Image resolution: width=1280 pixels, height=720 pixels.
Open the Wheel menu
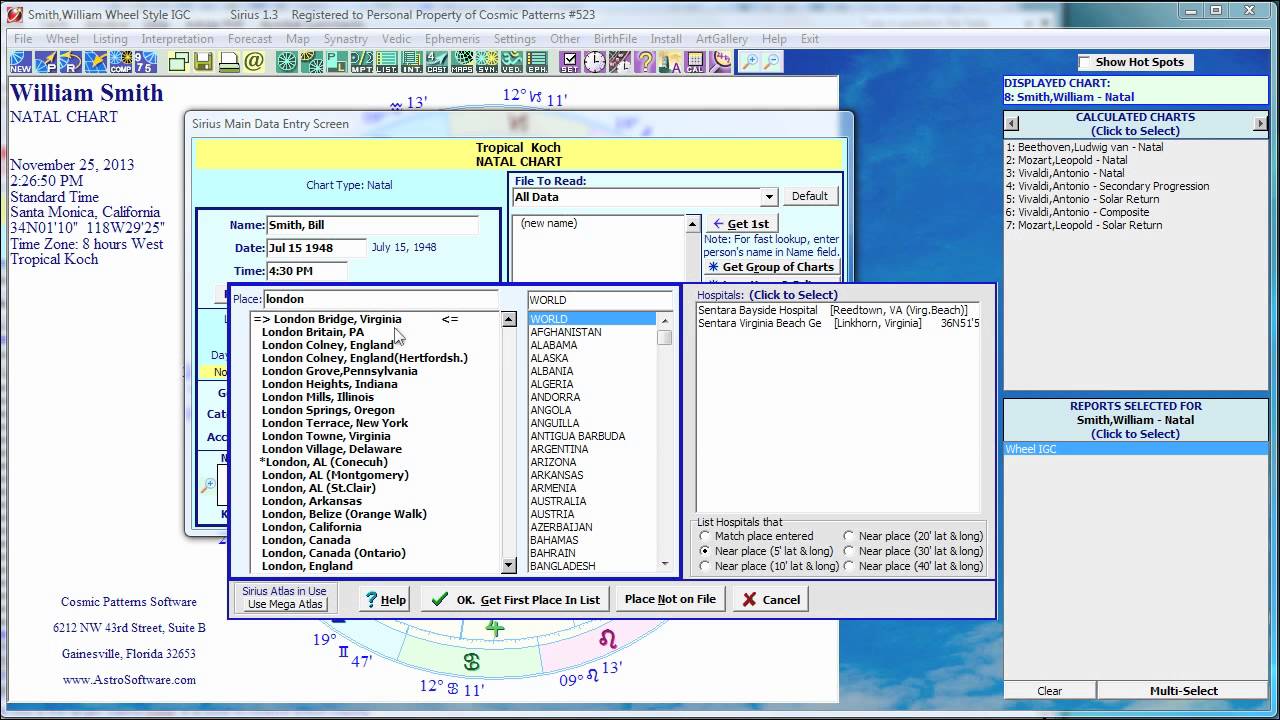(62, 39)
